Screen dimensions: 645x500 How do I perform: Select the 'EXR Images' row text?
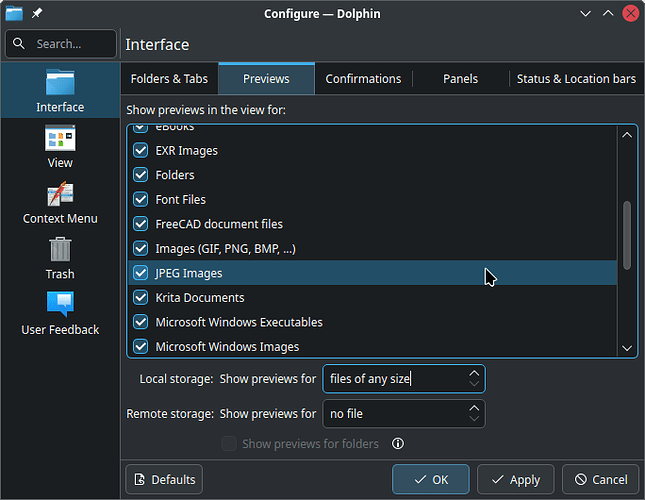[186, 150]
